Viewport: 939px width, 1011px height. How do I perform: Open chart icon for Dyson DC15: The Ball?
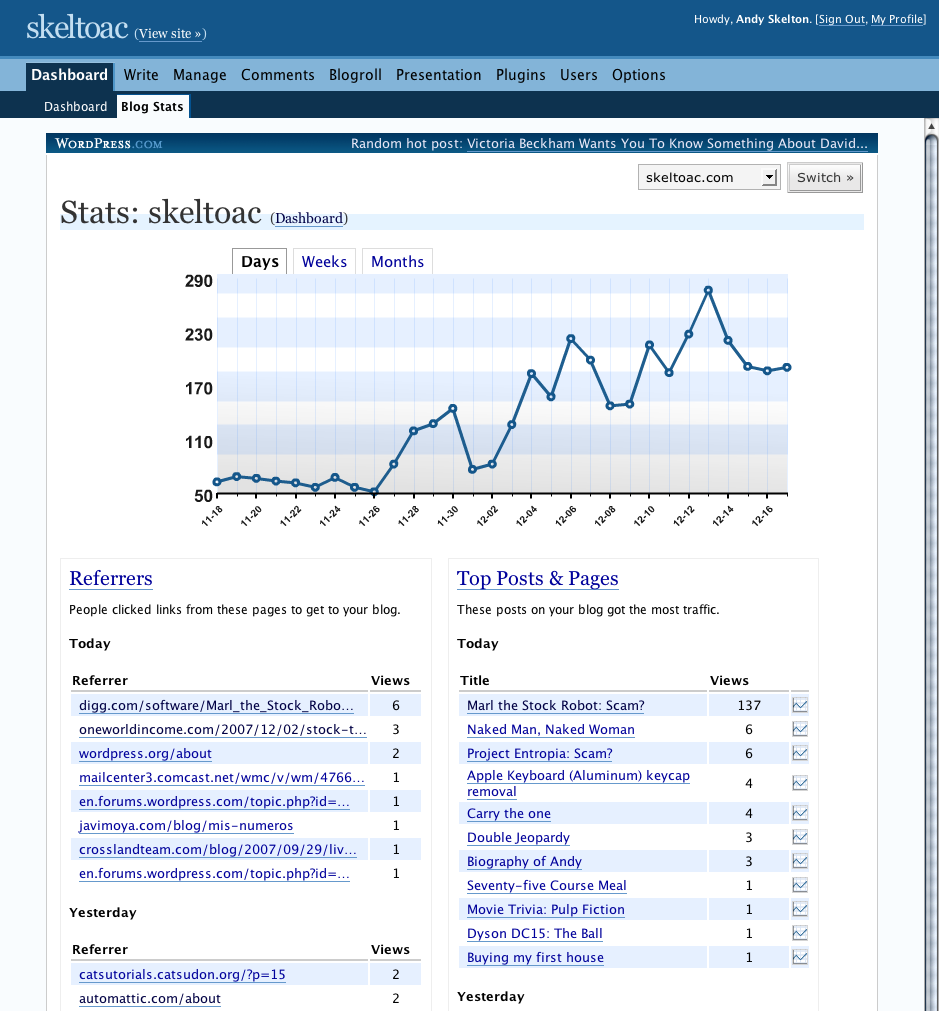click(x=799, y=933)
